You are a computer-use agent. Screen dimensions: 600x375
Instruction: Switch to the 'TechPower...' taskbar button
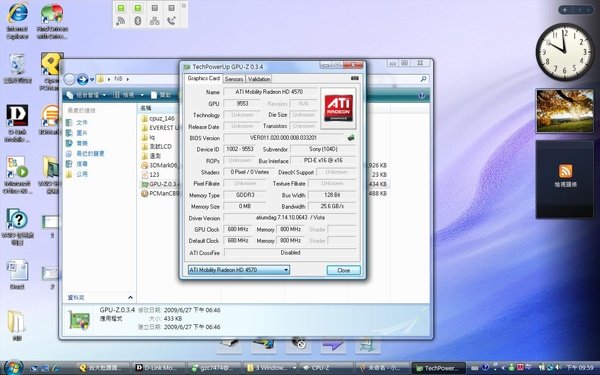[439, 368]
